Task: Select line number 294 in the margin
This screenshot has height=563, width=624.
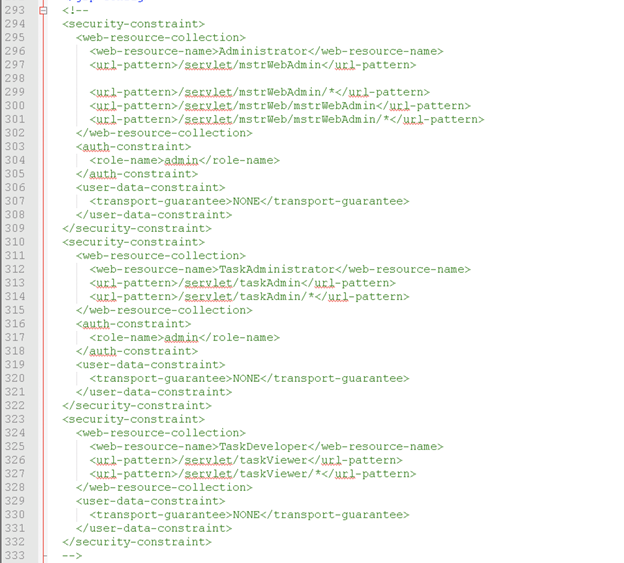Action: point(15,24)
